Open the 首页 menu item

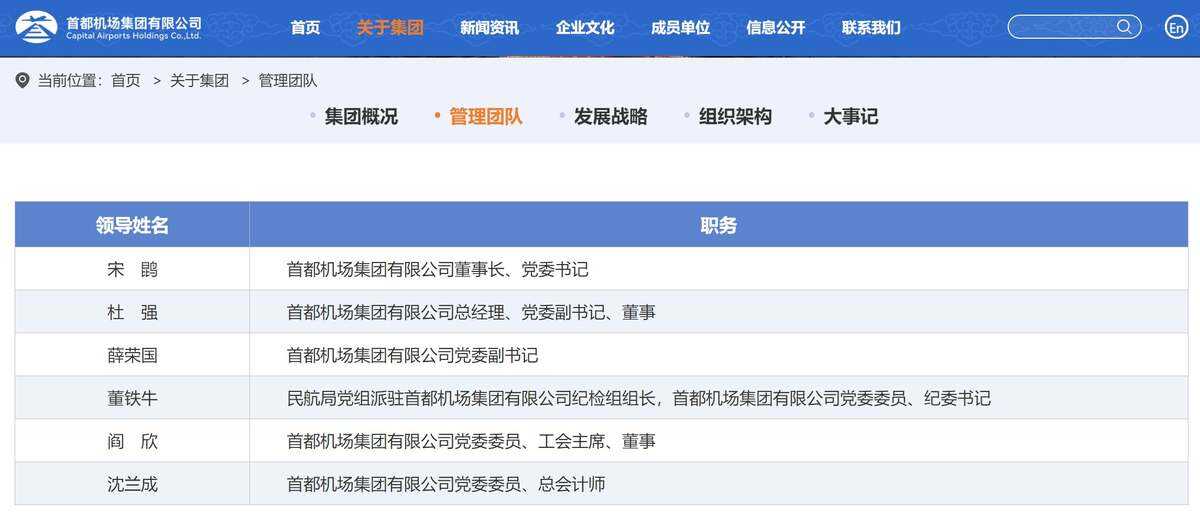pos(305,28)
